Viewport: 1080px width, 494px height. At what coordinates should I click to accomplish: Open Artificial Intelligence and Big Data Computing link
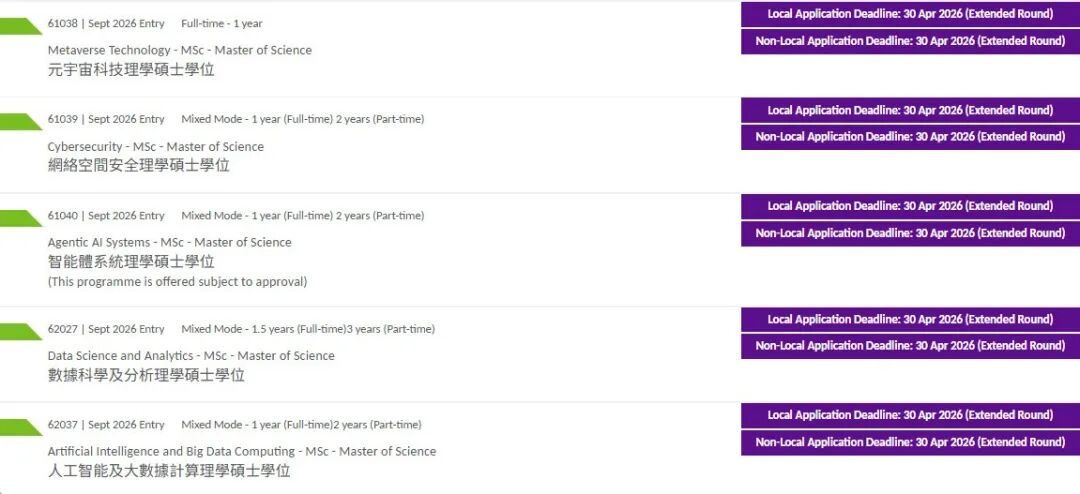(242, 452)
